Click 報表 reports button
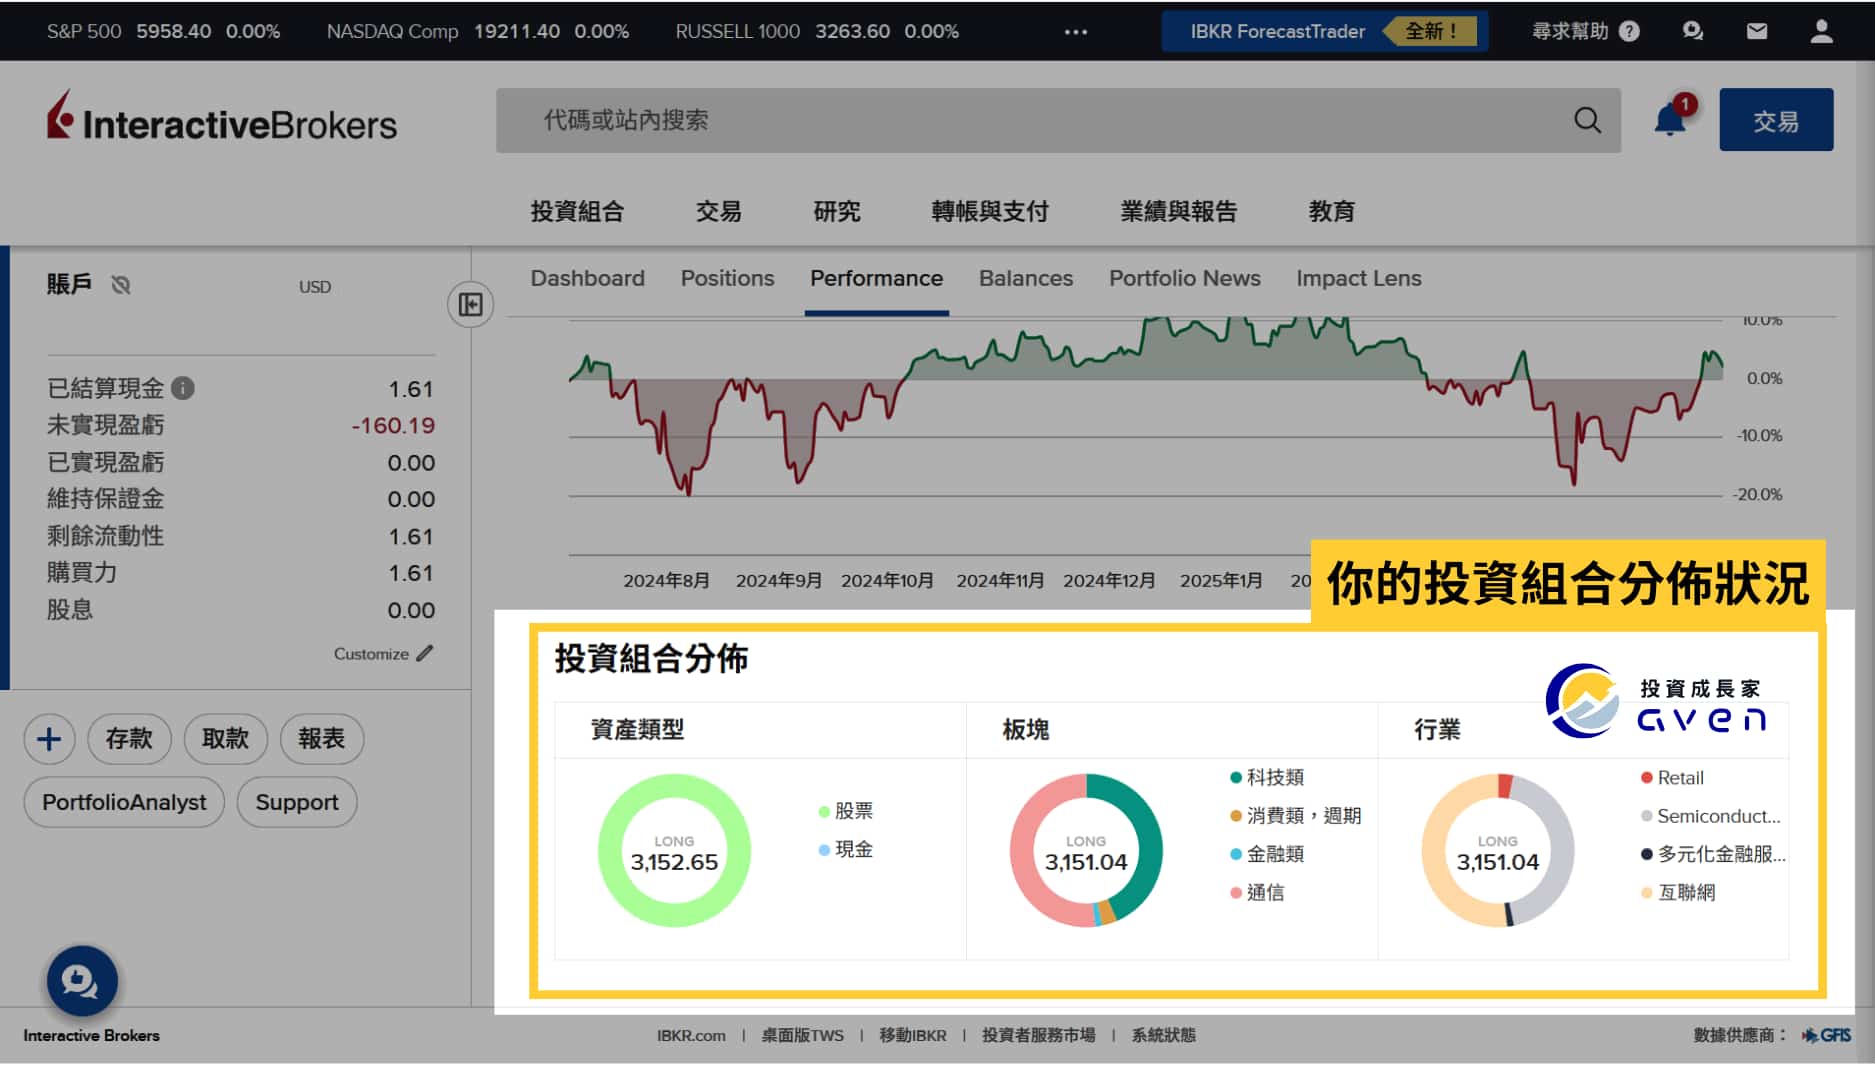Viewport: 1875px width, 1065px height. coord(321,739)
